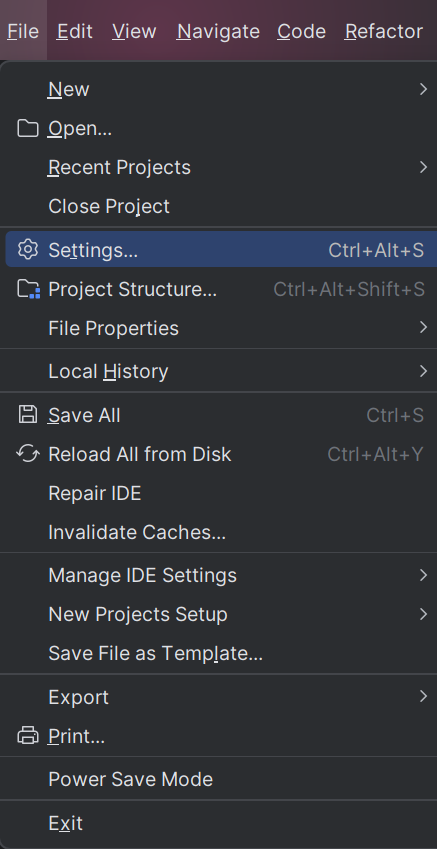Open the Navigate menu

[x=218, y=31]
